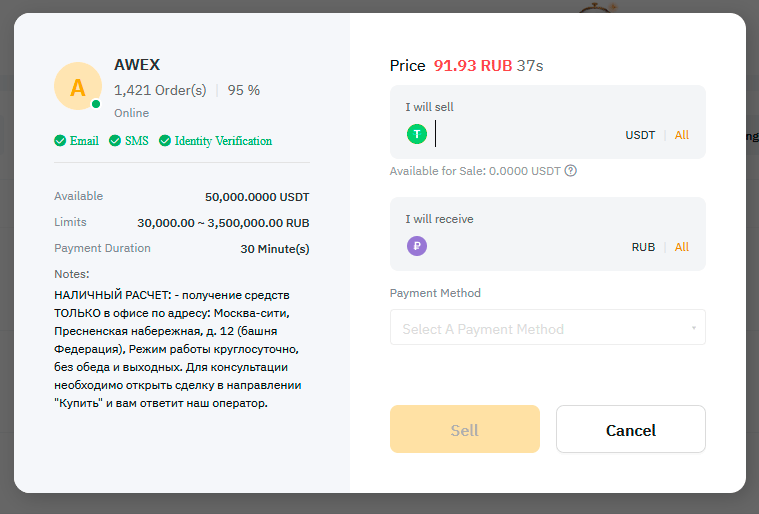Click the purple ruble currency icon
759x514 pixels.
tap(417, 246)
